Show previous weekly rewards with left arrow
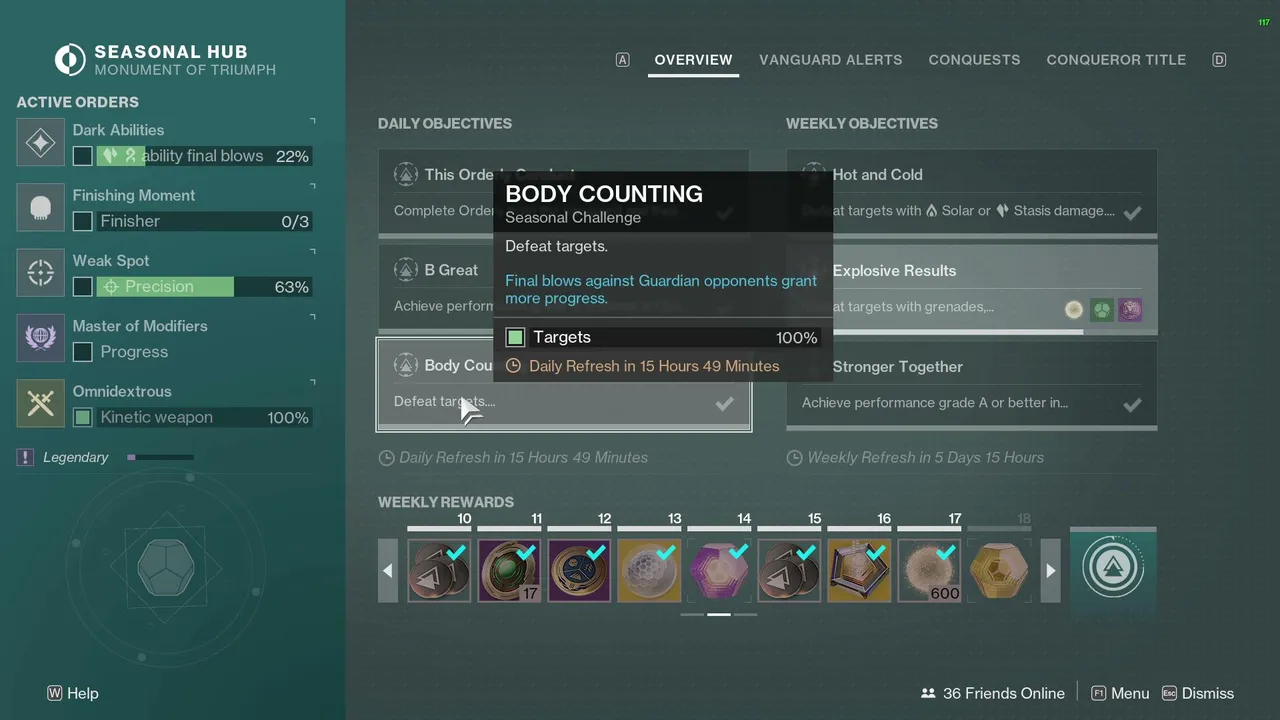 (388, 570)
